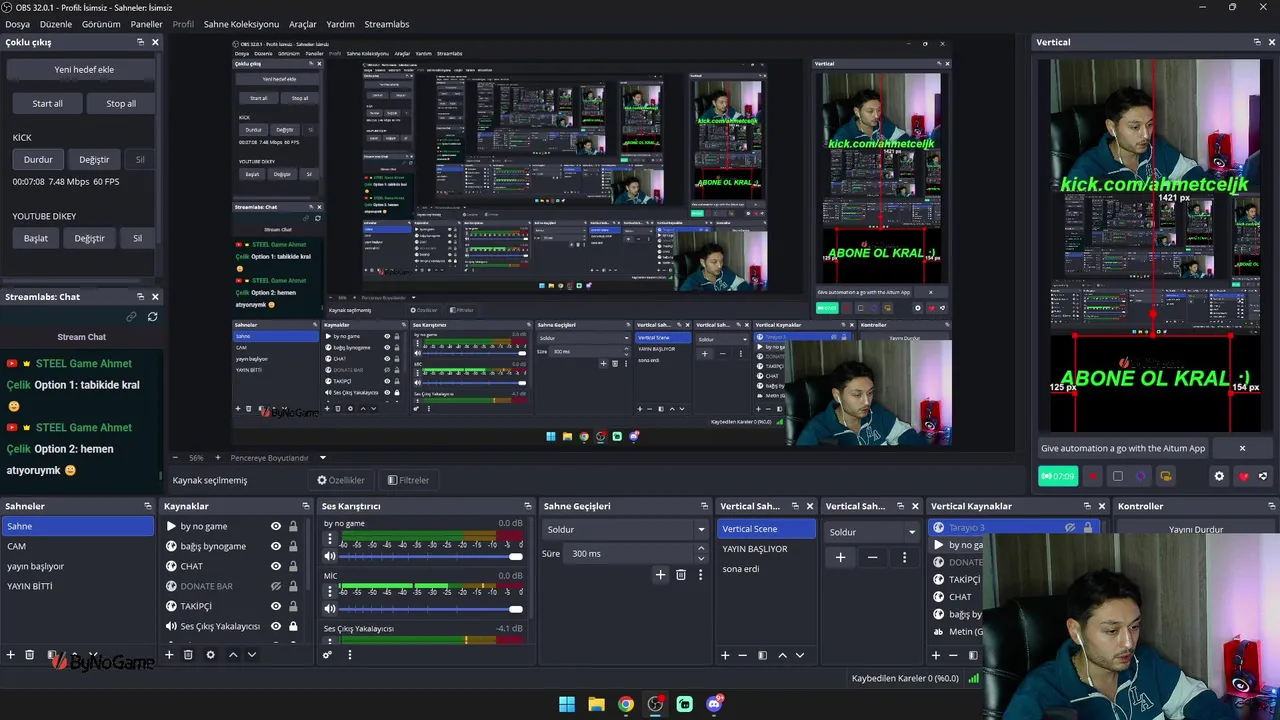Viewport: 1280px width, 720px height.
Task: Move source down in Kaynaklar toolbar
Action: tap(252, 655)
